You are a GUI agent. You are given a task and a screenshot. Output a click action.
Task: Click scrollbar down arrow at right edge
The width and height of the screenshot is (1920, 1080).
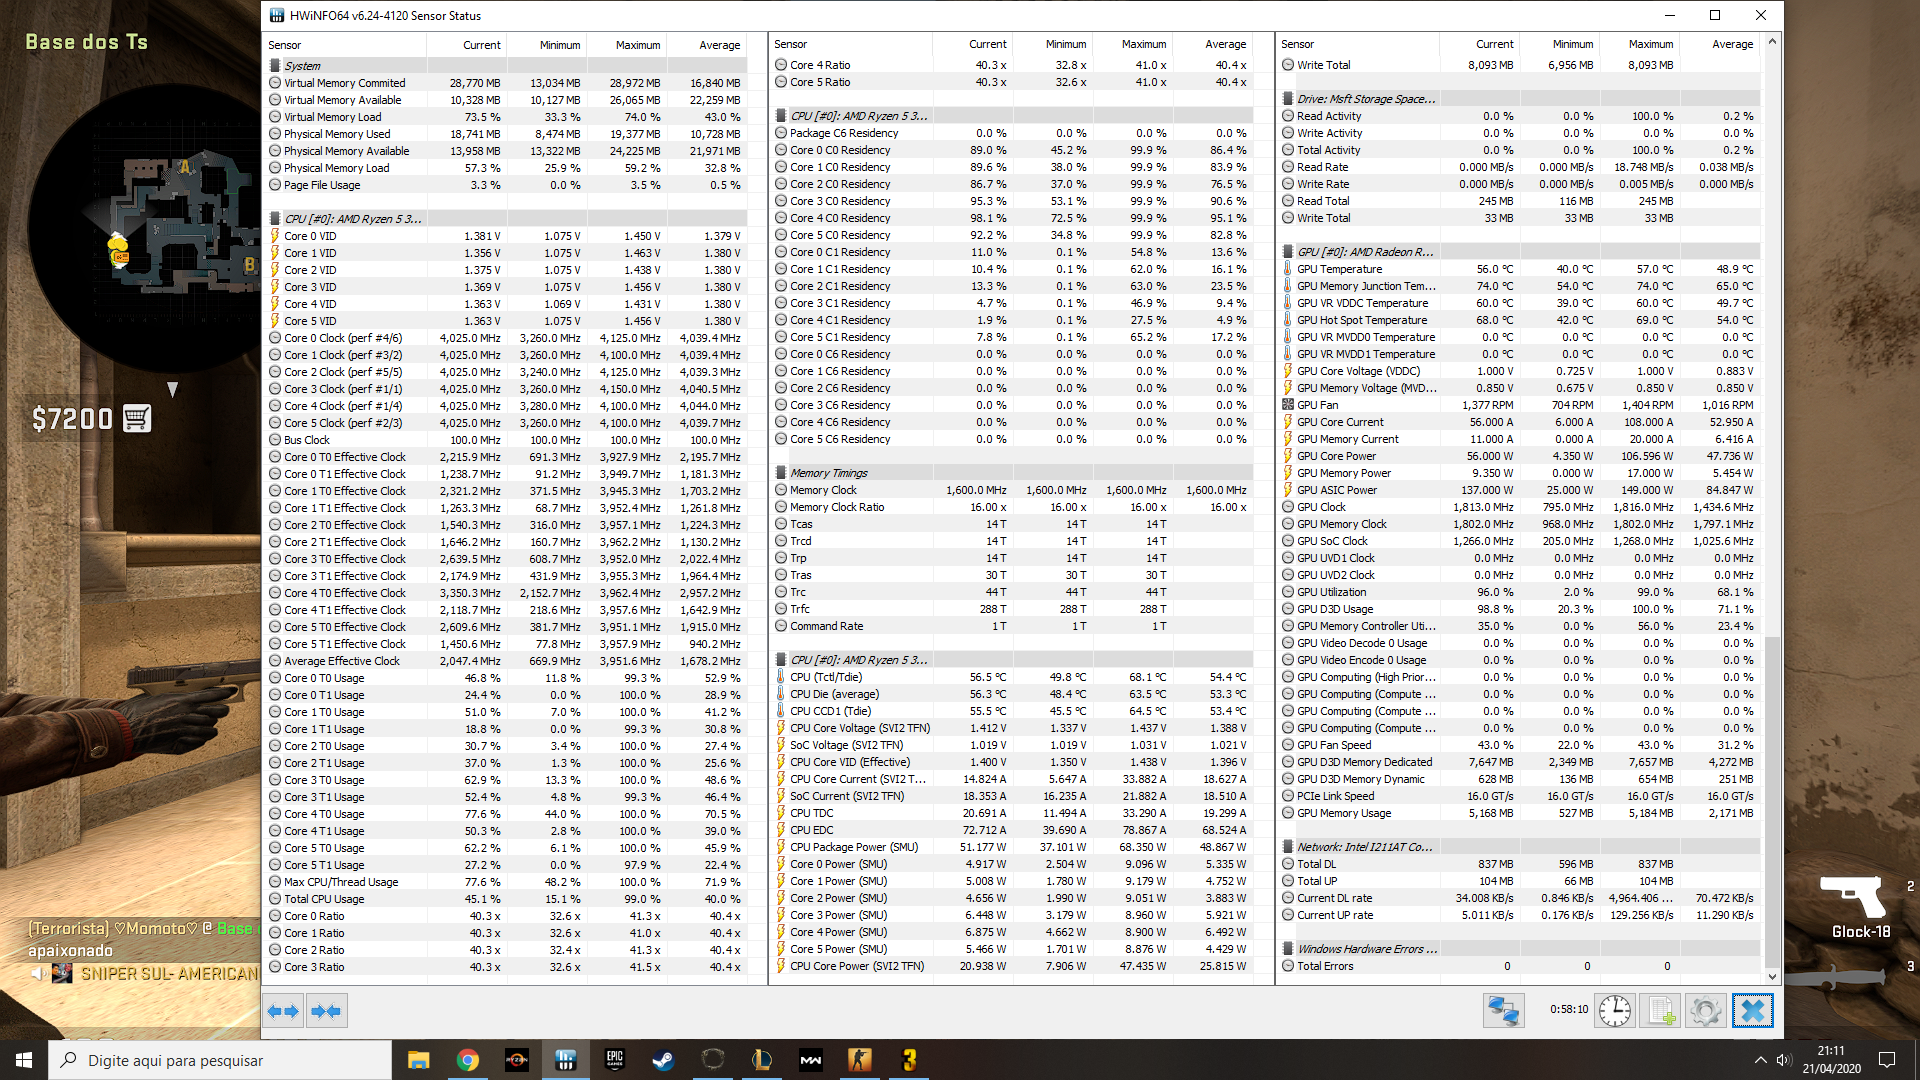(1772, 977)
